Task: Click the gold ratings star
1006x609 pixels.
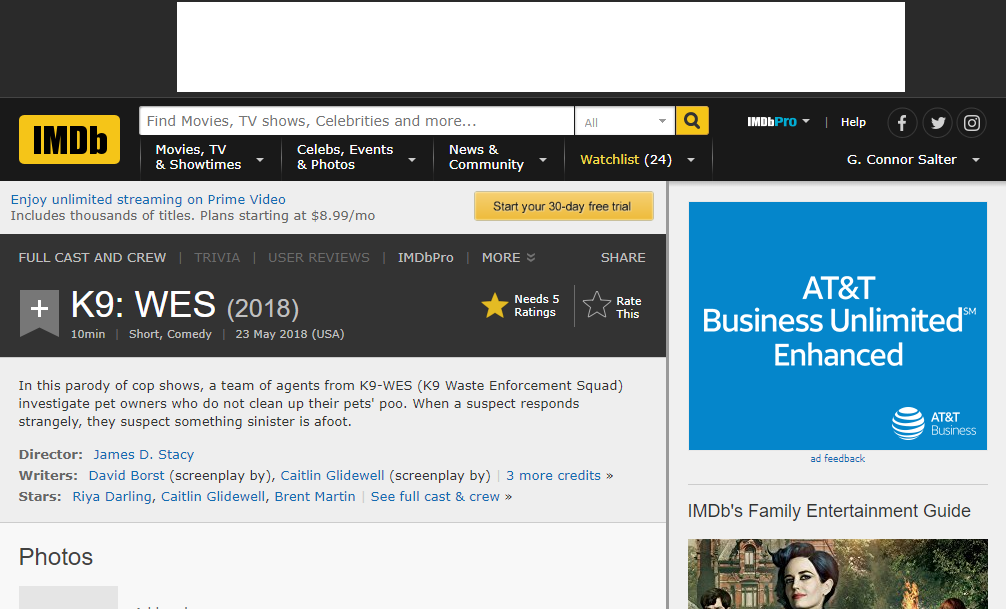Action: (x=495, y=305)
